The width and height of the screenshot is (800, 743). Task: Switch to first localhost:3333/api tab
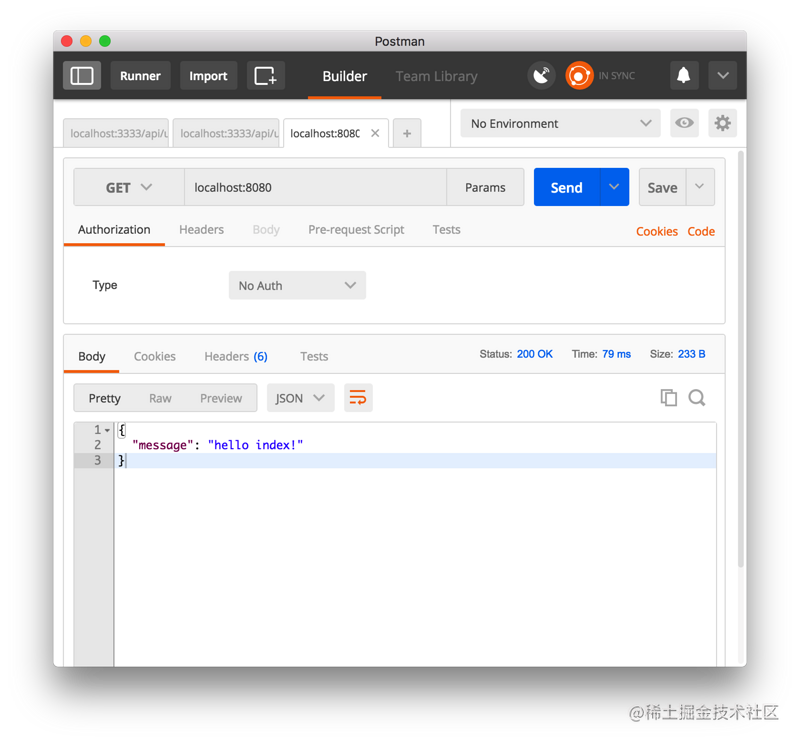pos(116,134)
